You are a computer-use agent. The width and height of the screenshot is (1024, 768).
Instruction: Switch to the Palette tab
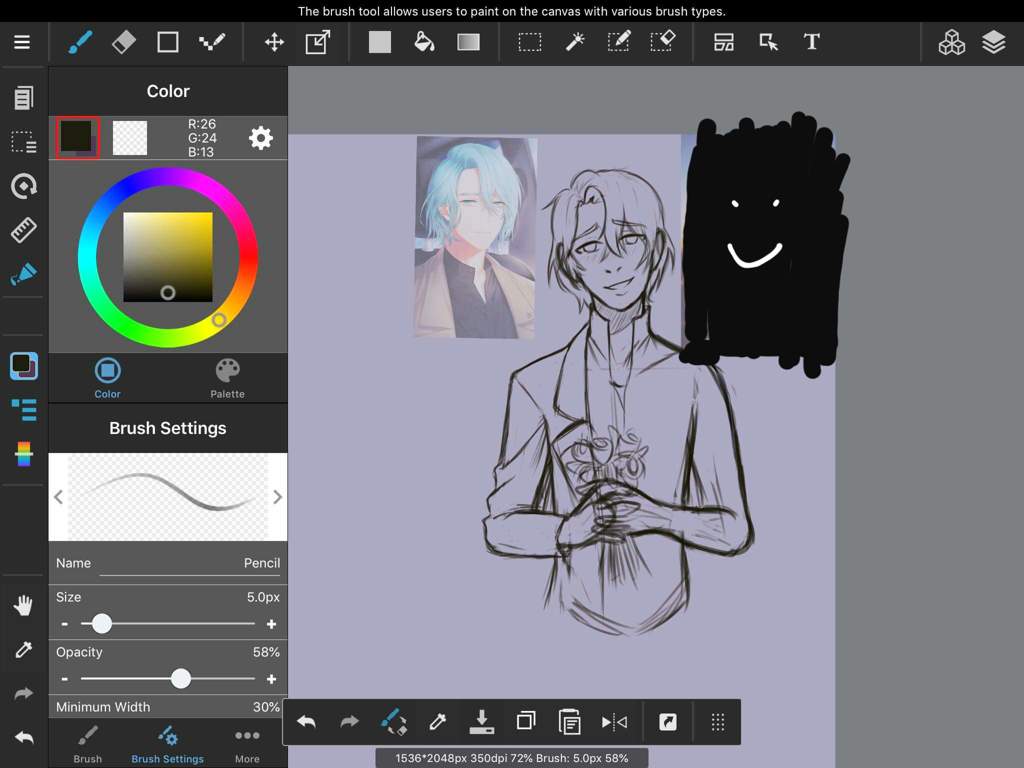click(x=227, y=378)
